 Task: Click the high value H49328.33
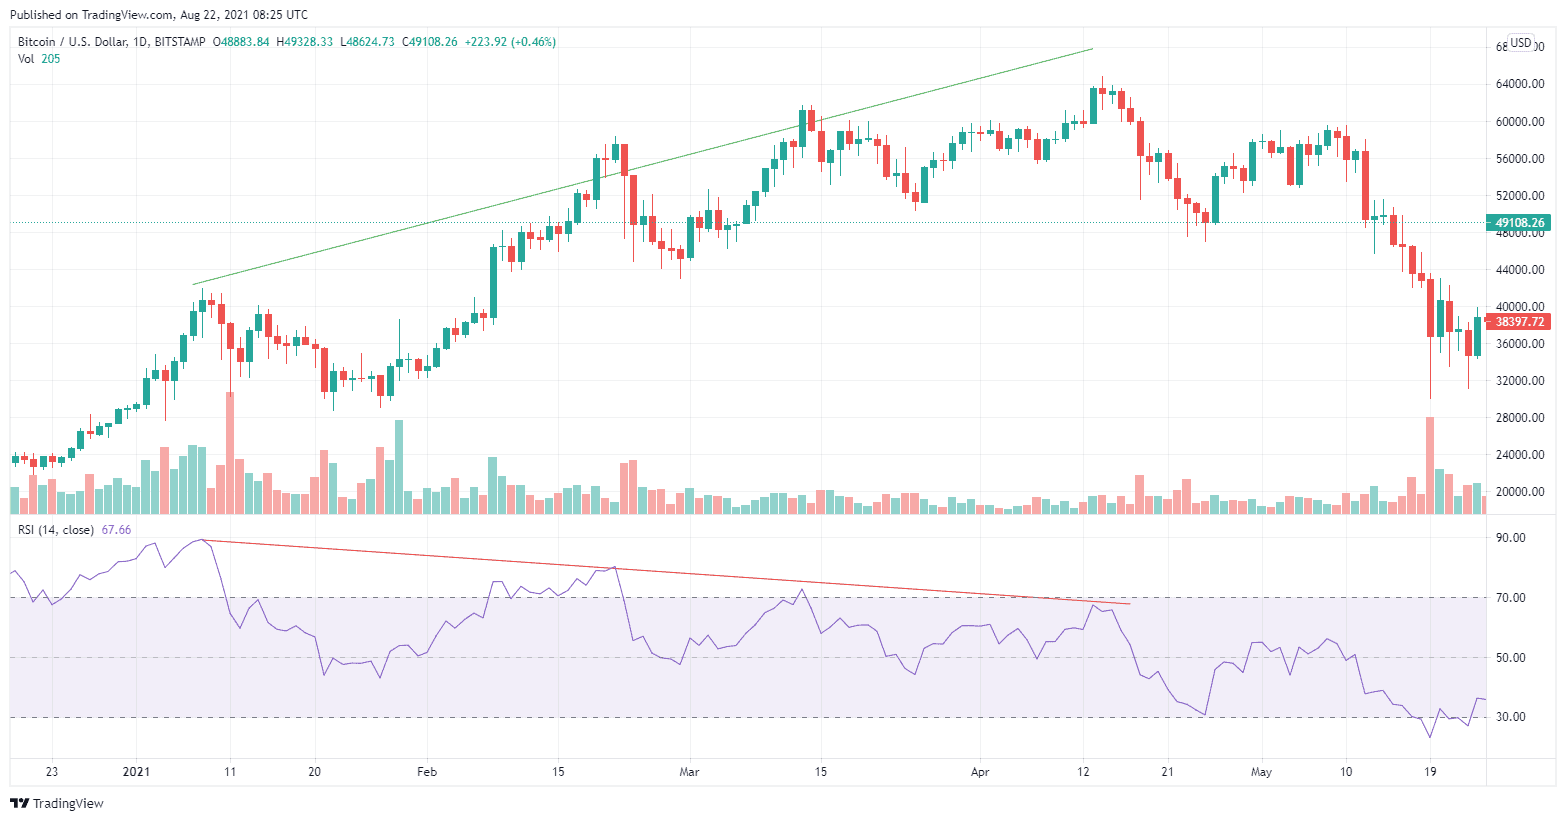[x=305, y=42]
